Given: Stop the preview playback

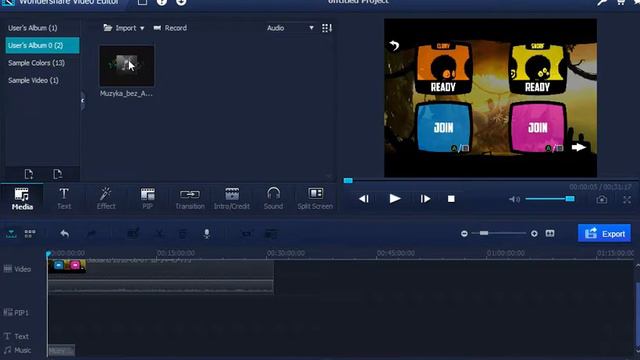Looking at the screenshot, I should click(x=451, y=199).
